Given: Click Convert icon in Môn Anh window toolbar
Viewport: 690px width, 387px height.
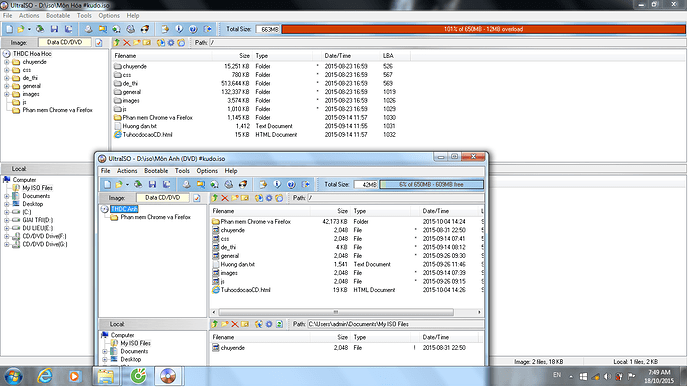Looking at the screenshot, I should click(x=201, y=184).
